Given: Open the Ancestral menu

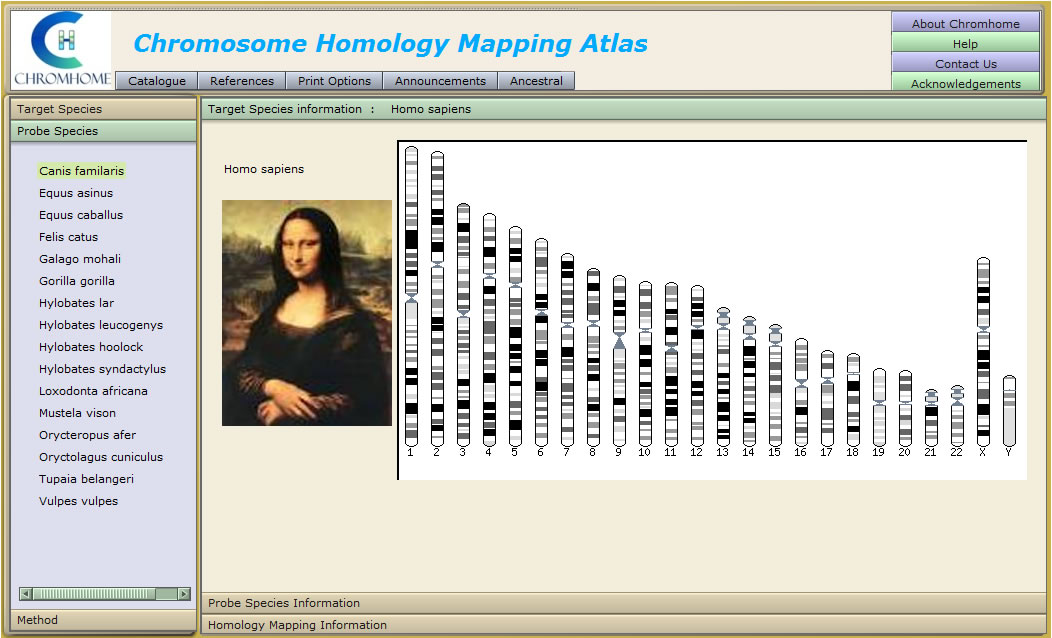Looking at the screenshot, I should pyautogui.click(x=536, y=81).
